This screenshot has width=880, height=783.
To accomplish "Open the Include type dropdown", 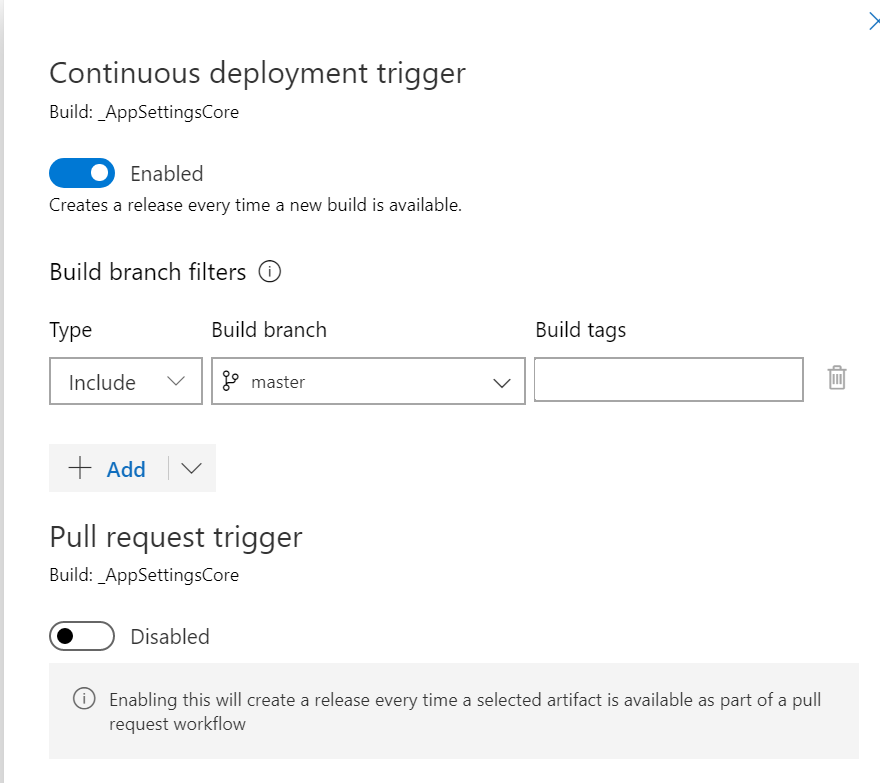I will pyautogui.click(x=126, y=382).
